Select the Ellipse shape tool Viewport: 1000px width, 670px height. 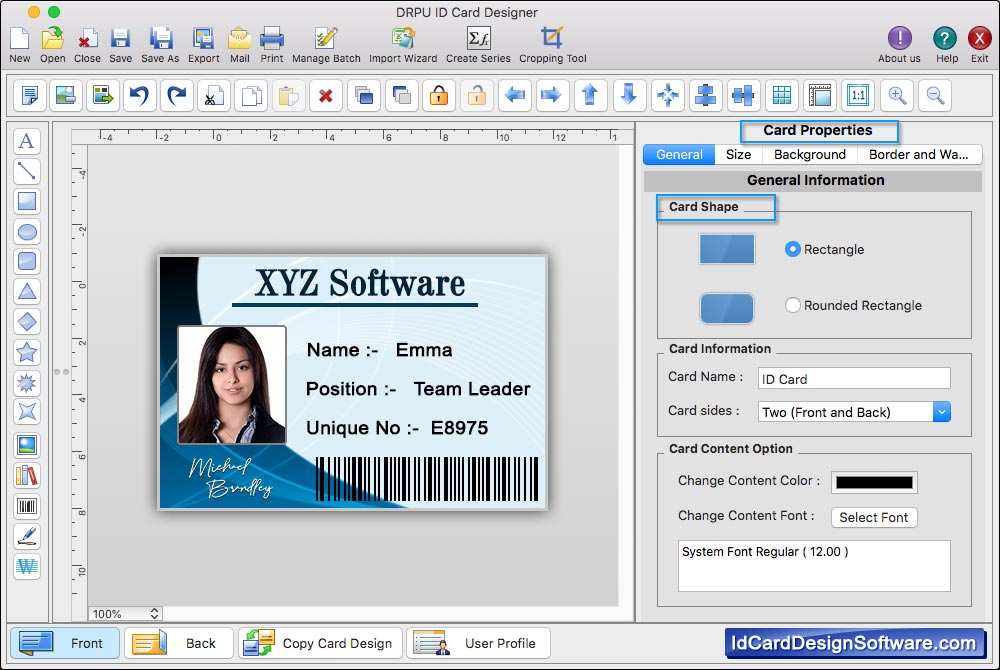[27, 231]
